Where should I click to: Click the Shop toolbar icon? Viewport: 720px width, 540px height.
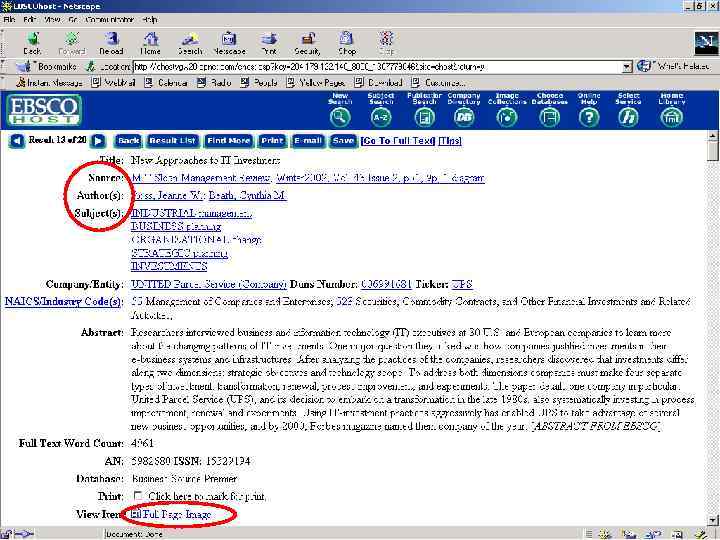pyautogui.click(x=347, y=42)
